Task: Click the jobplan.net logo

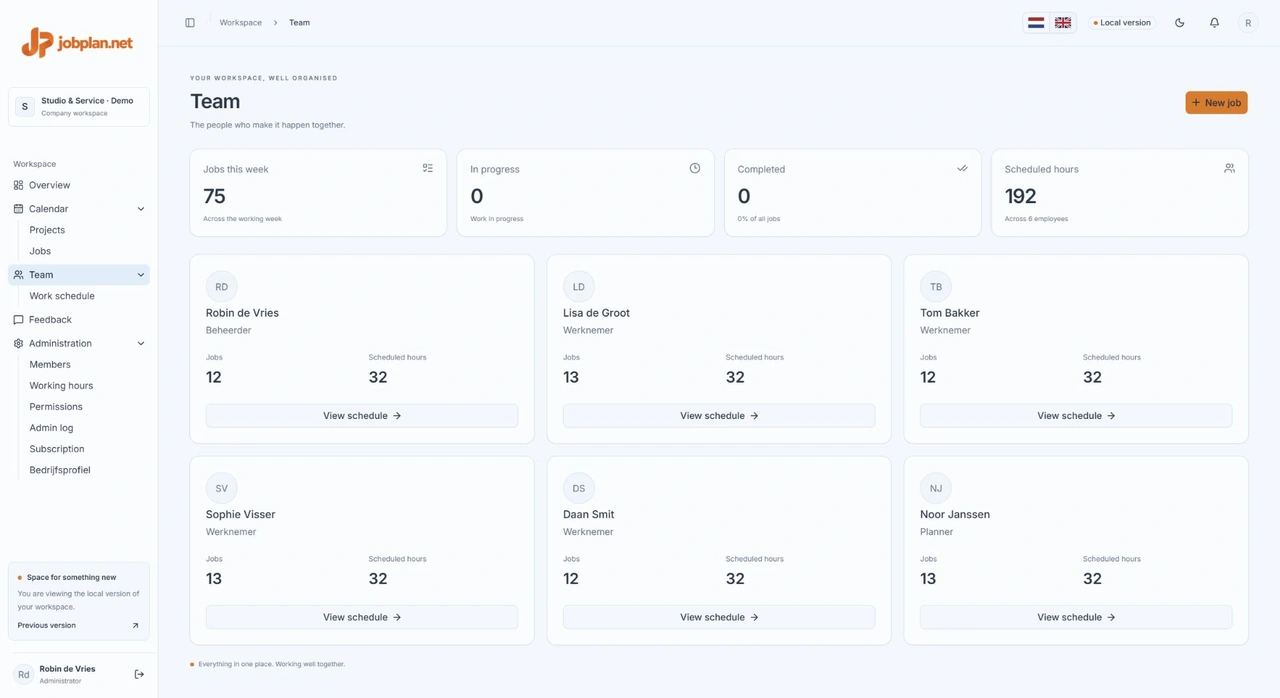Action: point(77,43)
